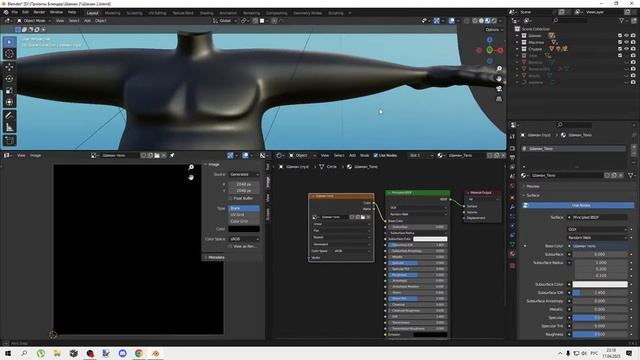Screen dimensions: 640x360
Task: Hide first collection with its eye icon
Action: pos(626,36)
